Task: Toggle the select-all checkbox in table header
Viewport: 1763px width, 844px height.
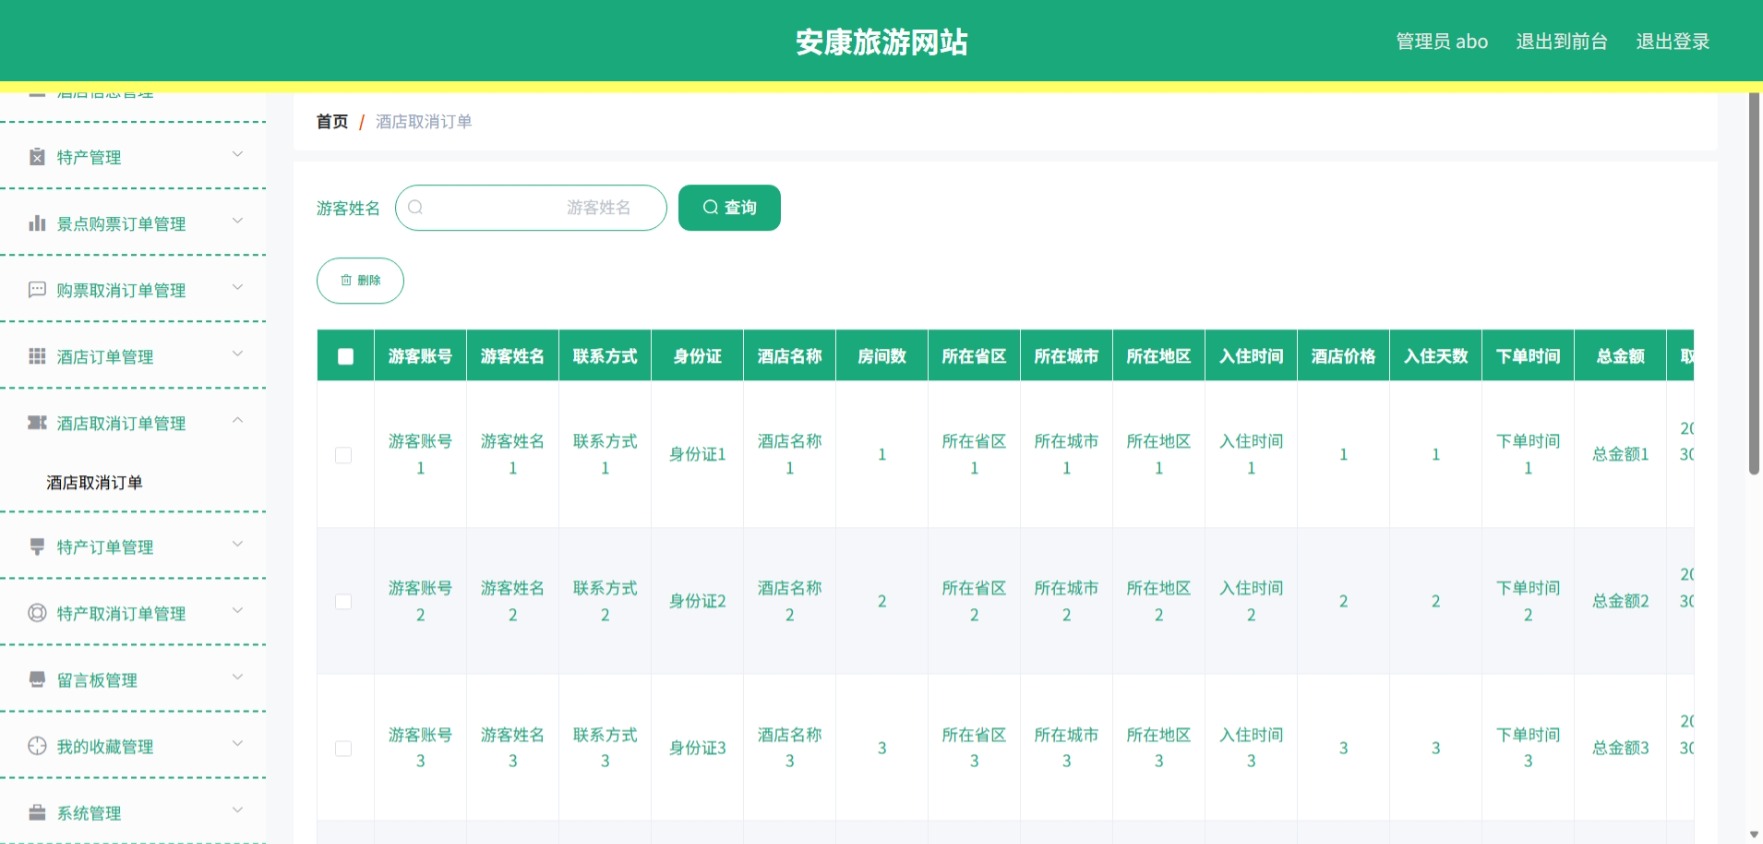Action: (346, 356)
